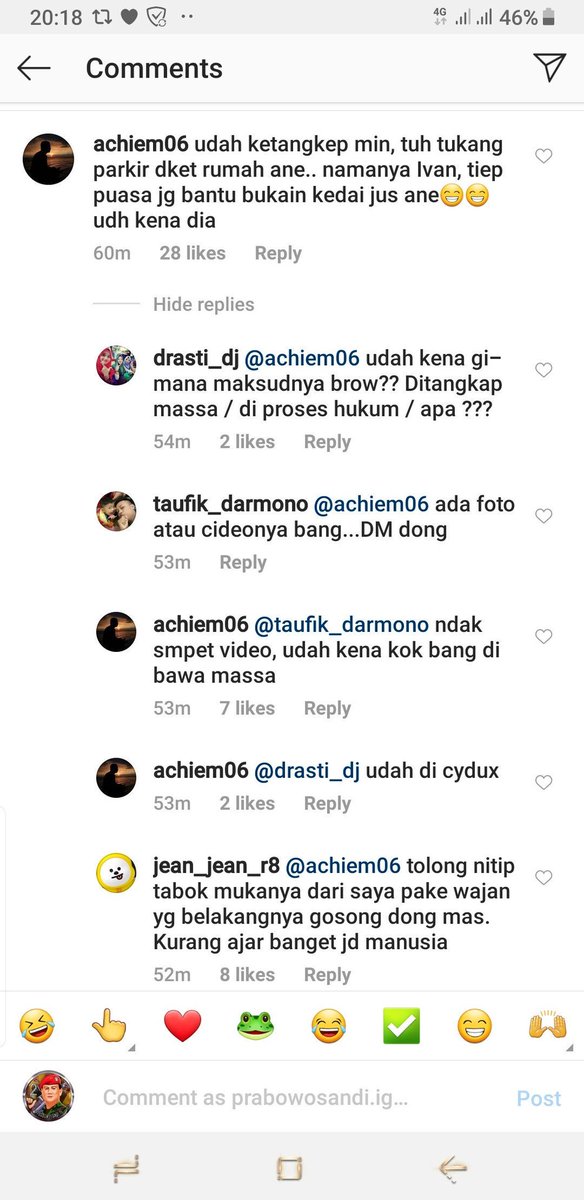Insert the pointing finger emoji
584x1200 pixels.
click(x=109, y=1026)
